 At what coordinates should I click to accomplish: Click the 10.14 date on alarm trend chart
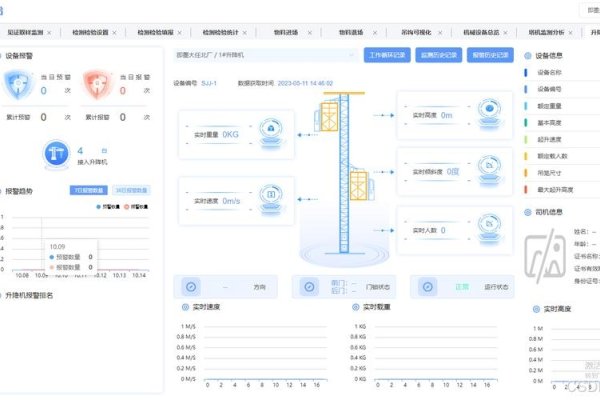[139, 275]
